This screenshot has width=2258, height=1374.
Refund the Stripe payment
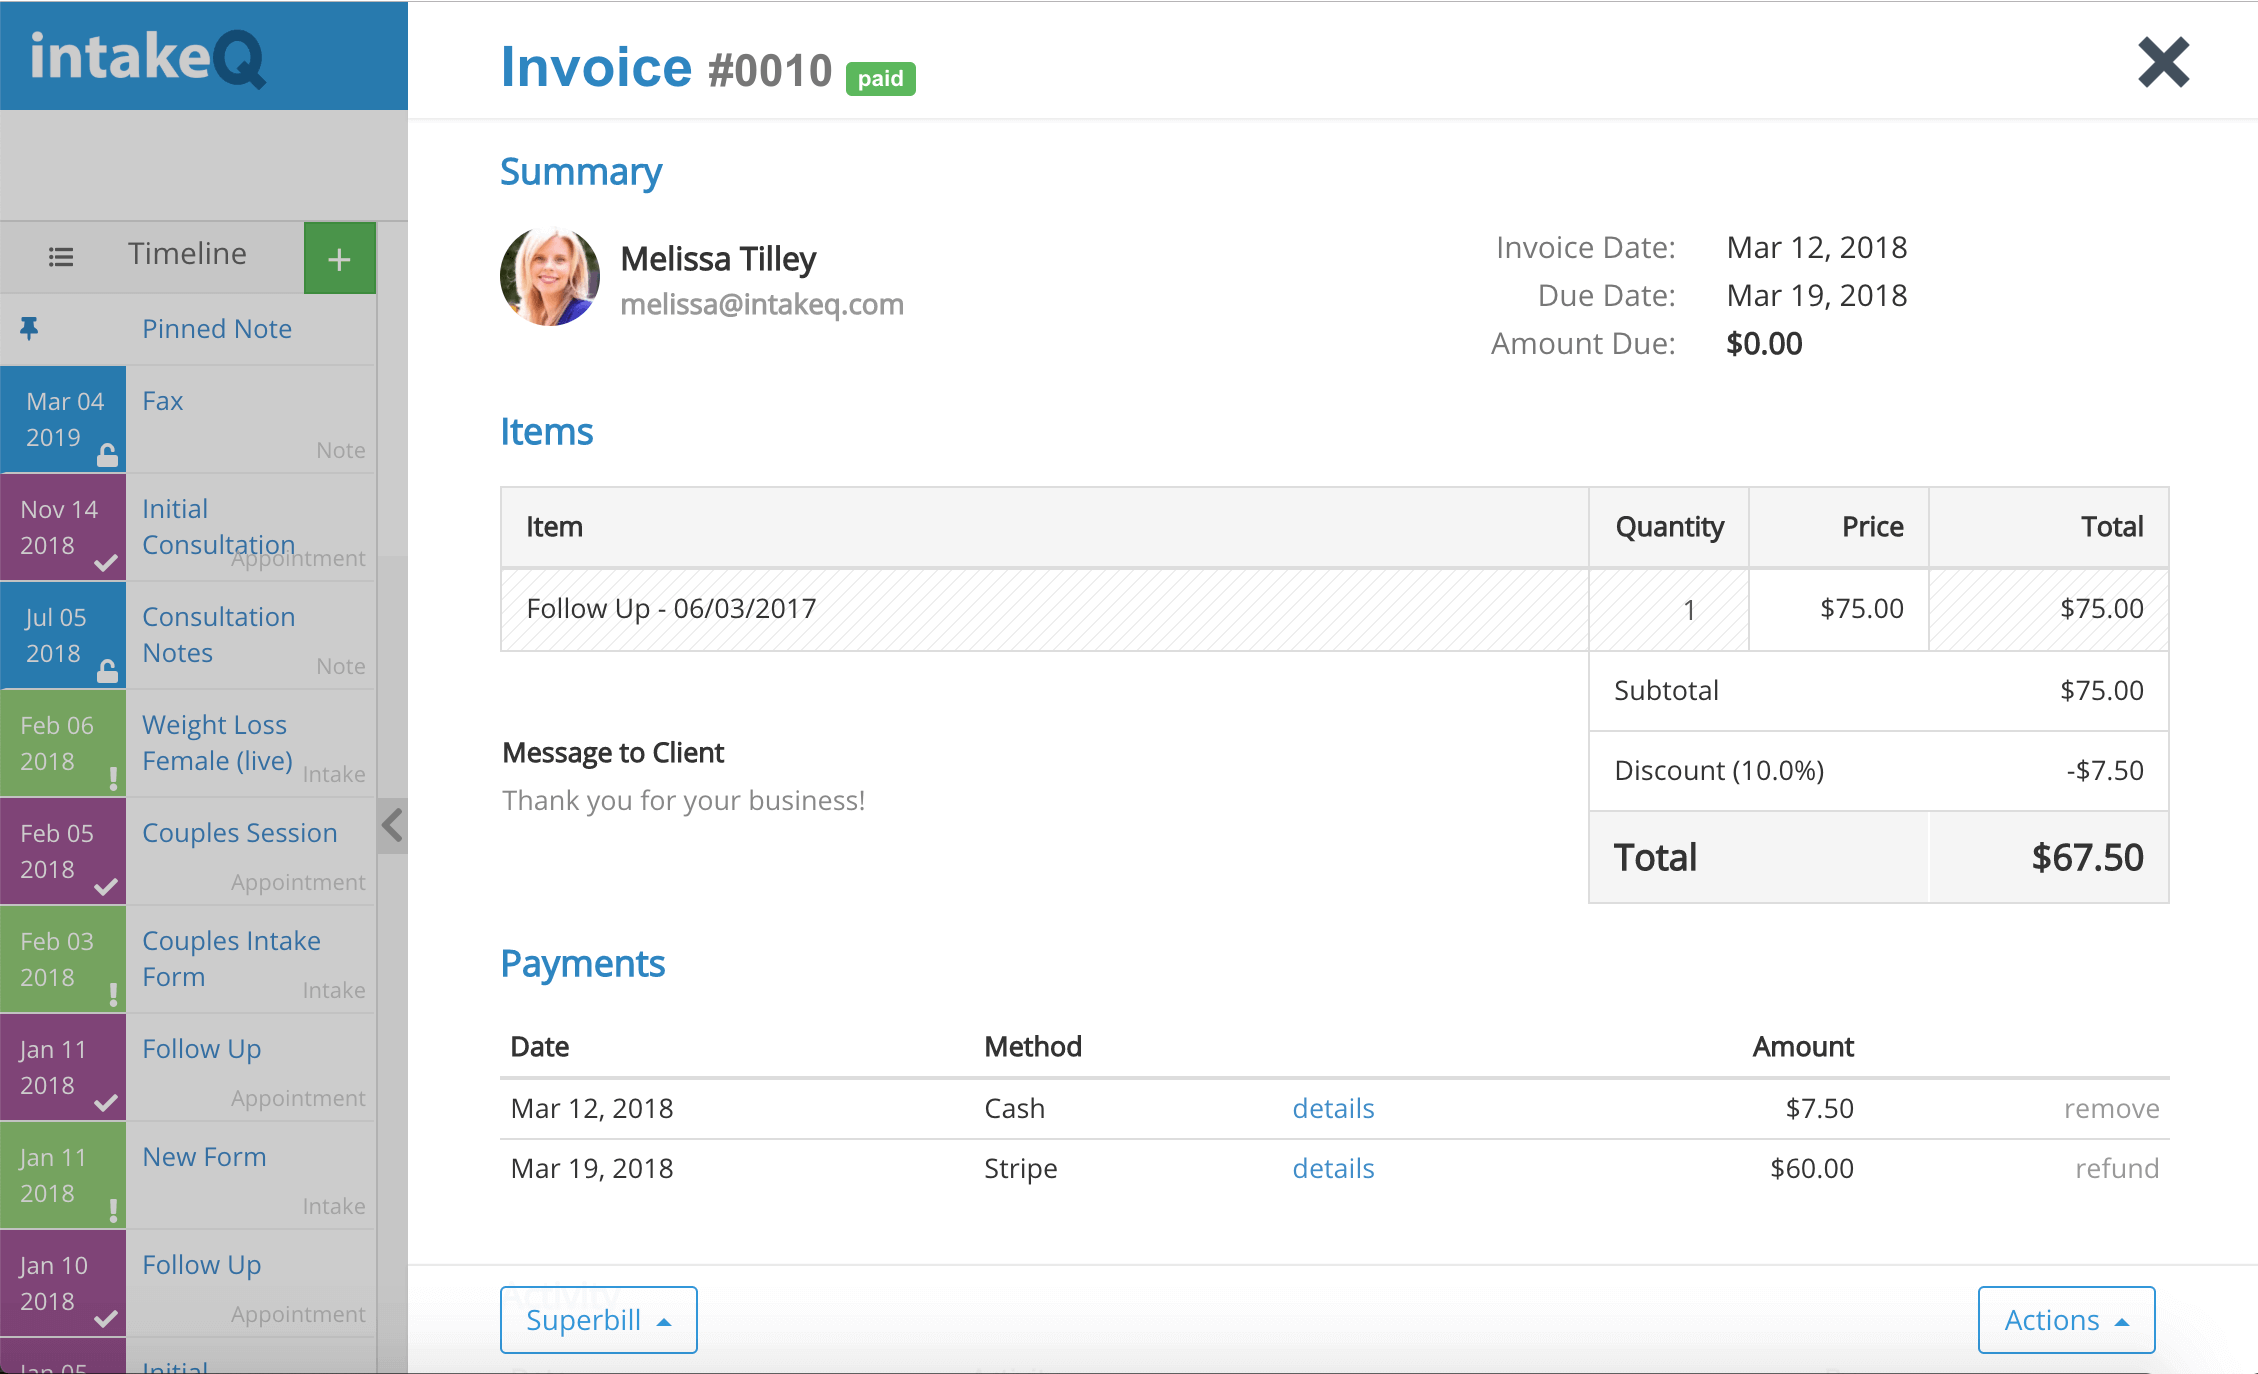click(x=2115, y=1168)
